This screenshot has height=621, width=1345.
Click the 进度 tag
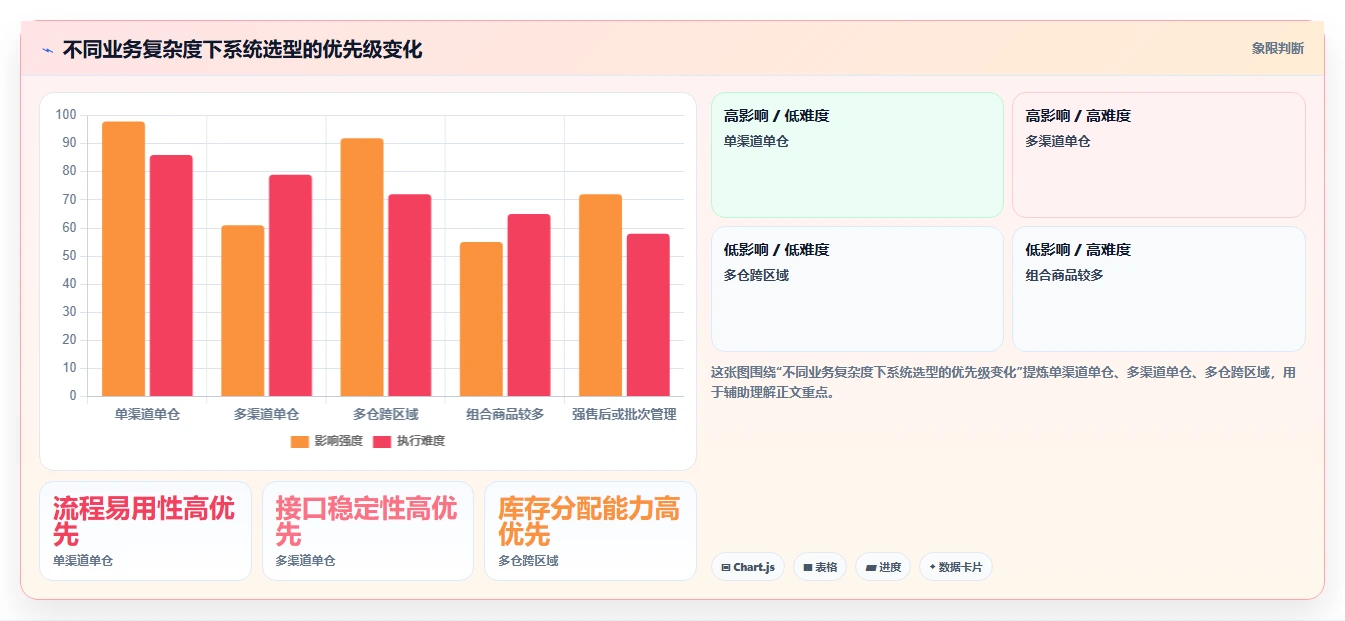(883, 567)
